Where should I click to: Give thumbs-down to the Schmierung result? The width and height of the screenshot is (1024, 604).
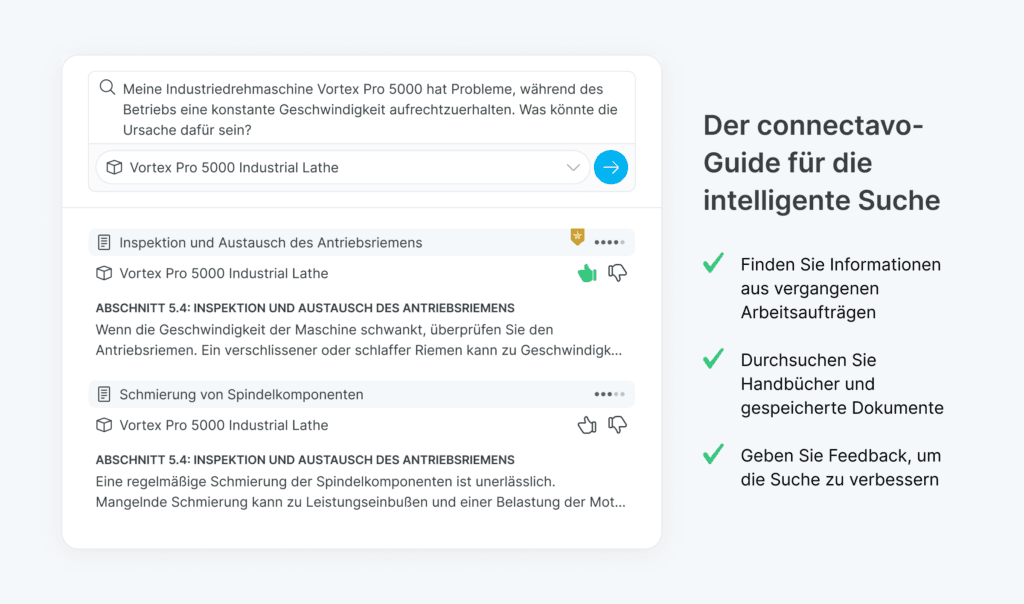pos(618,425)
